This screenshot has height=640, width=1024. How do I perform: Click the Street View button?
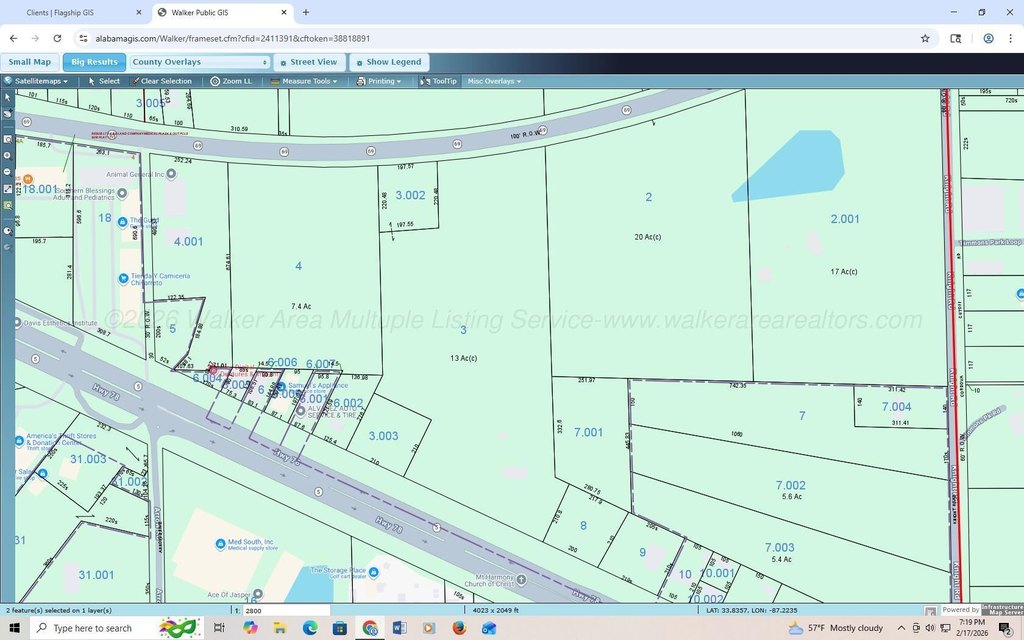tap(309, 62)
